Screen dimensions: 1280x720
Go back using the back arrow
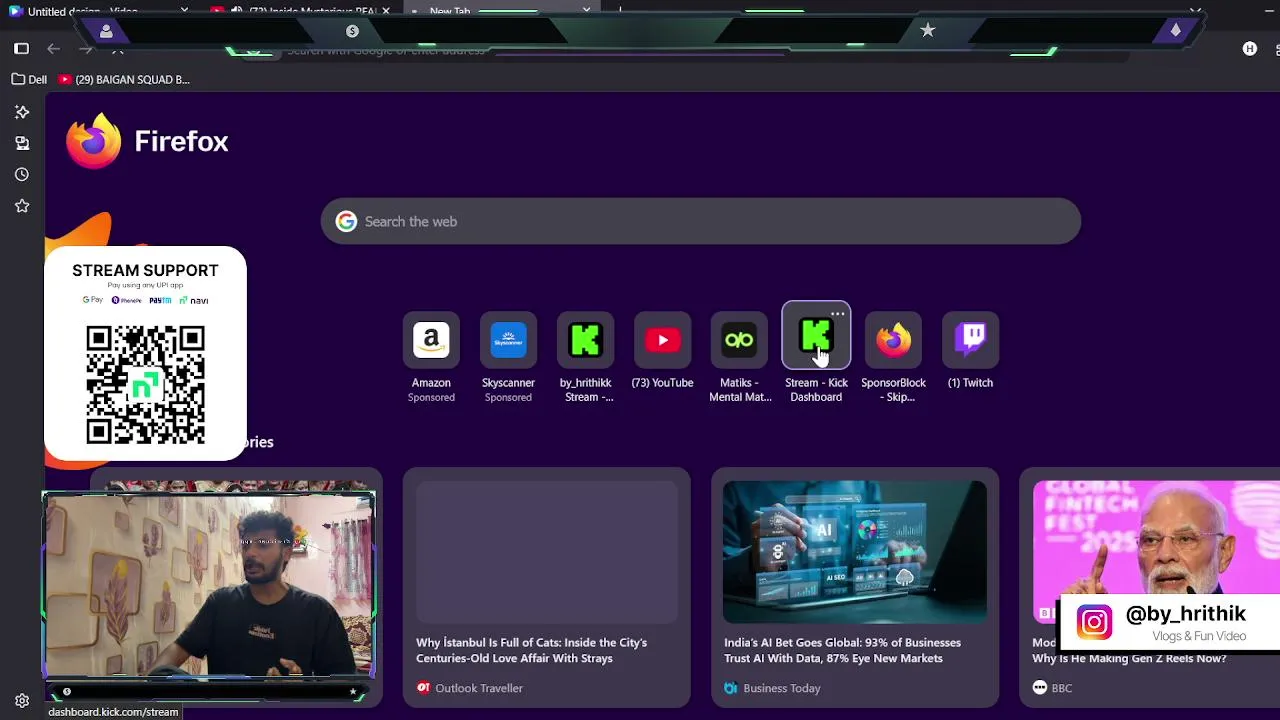(x=53, y=48)
